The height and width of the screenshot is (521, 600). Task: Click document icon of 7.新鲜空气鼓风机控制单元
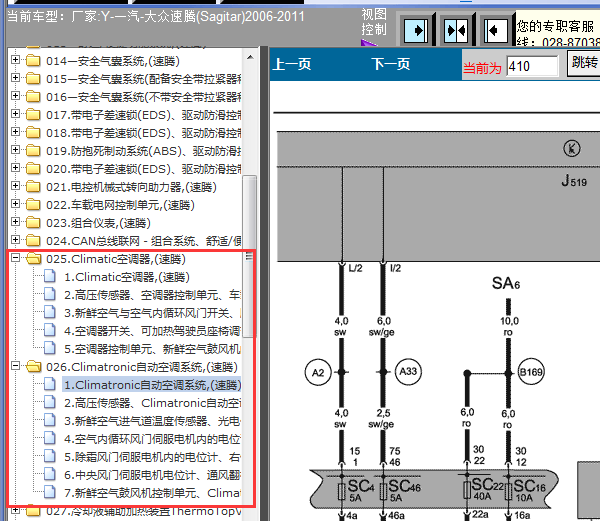pyautogui.click(x=50, y=492)
